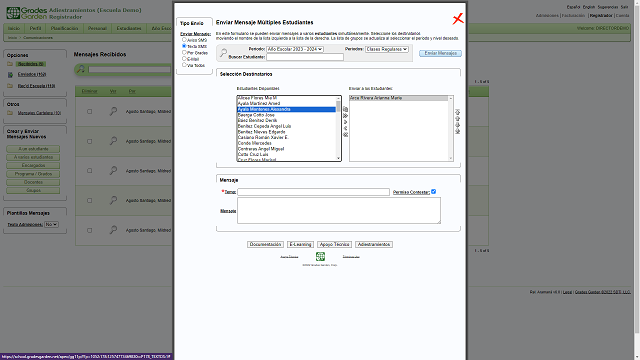View the second received message magnifier
Viewport: 640px width, 360px height.
113,141
